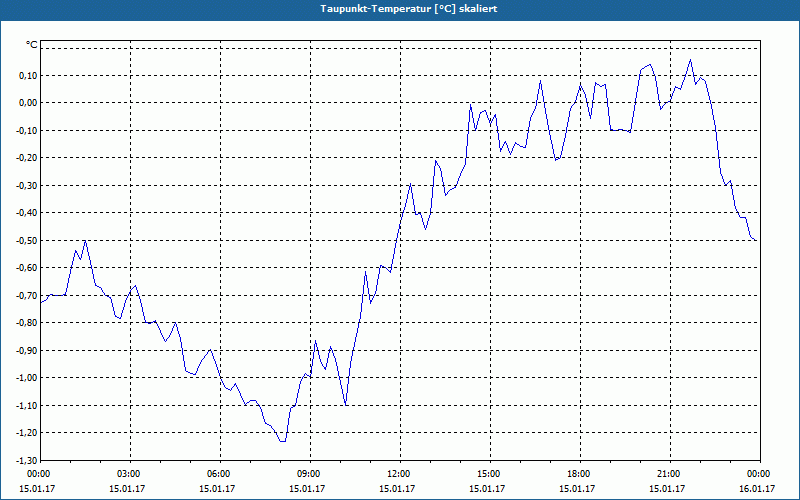Select the -0,60 y-axis label
This screenshot has width=800, height=500.
pos(27,268)
